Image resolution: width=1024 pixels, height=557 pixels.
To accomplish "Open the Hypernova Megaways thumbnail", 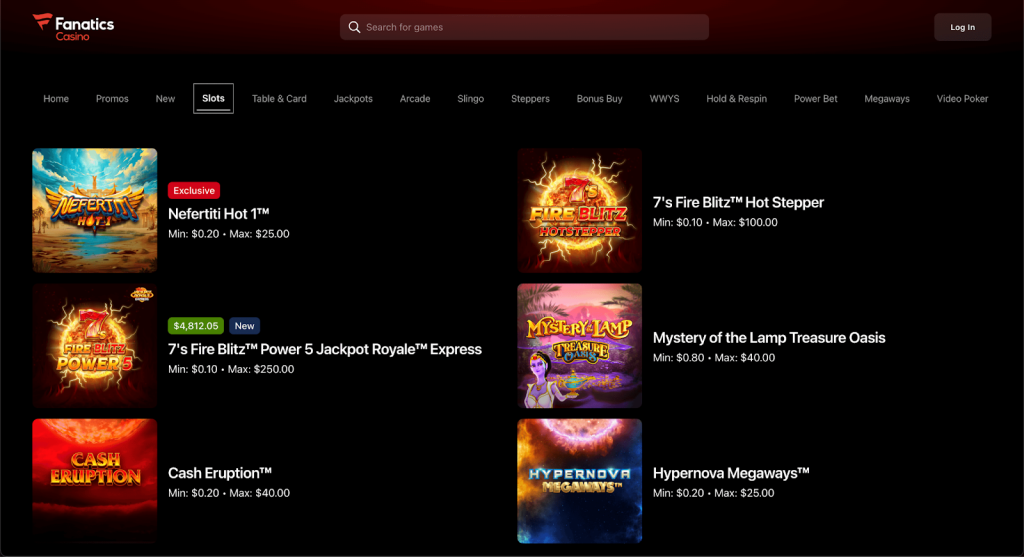I will (580, 481).
